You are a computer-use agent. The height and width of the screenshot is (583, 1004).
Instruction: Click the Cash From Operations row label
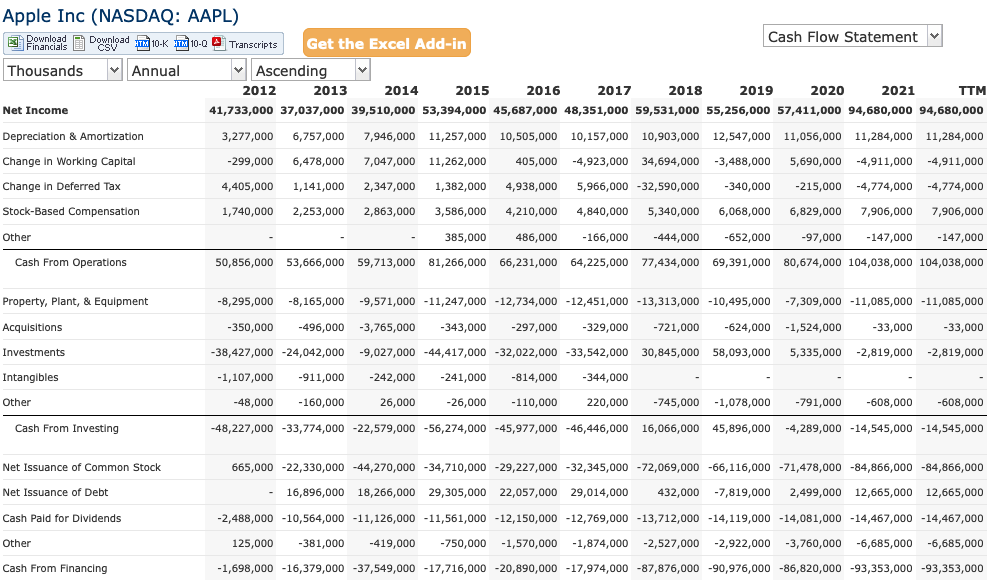pos(70,262)
